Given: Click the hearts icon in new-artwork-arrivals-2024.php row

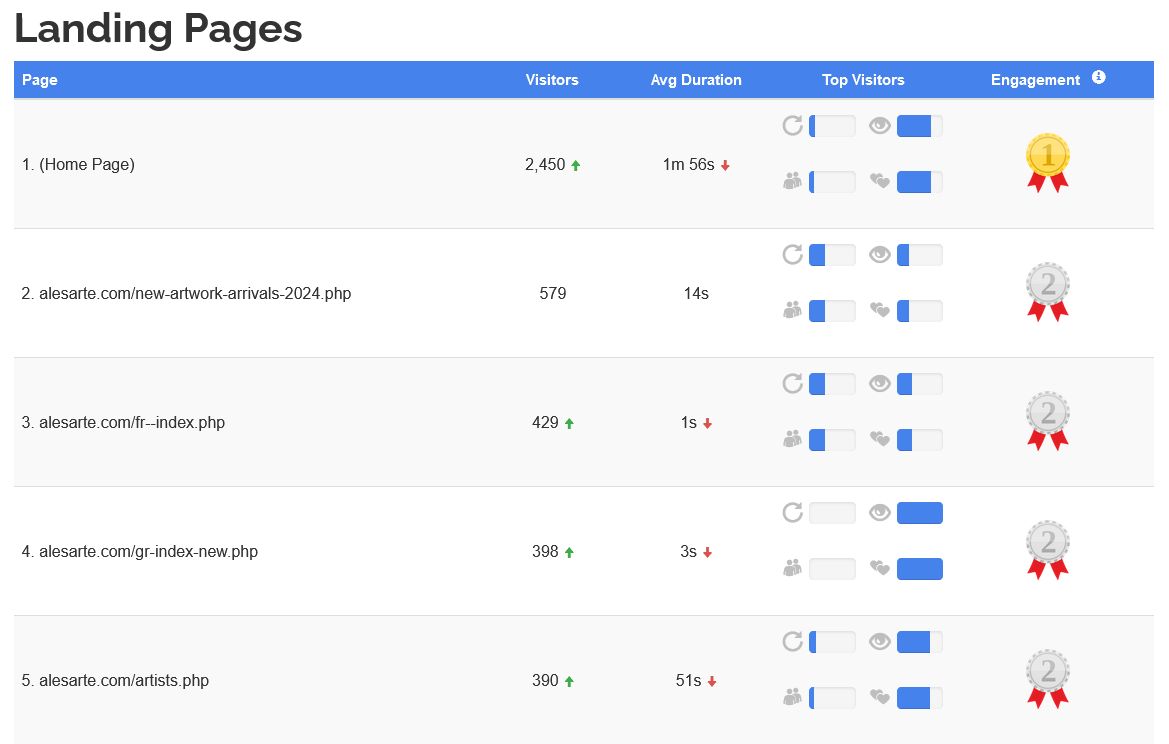Looking at the screenshot, I should point(880,310).
